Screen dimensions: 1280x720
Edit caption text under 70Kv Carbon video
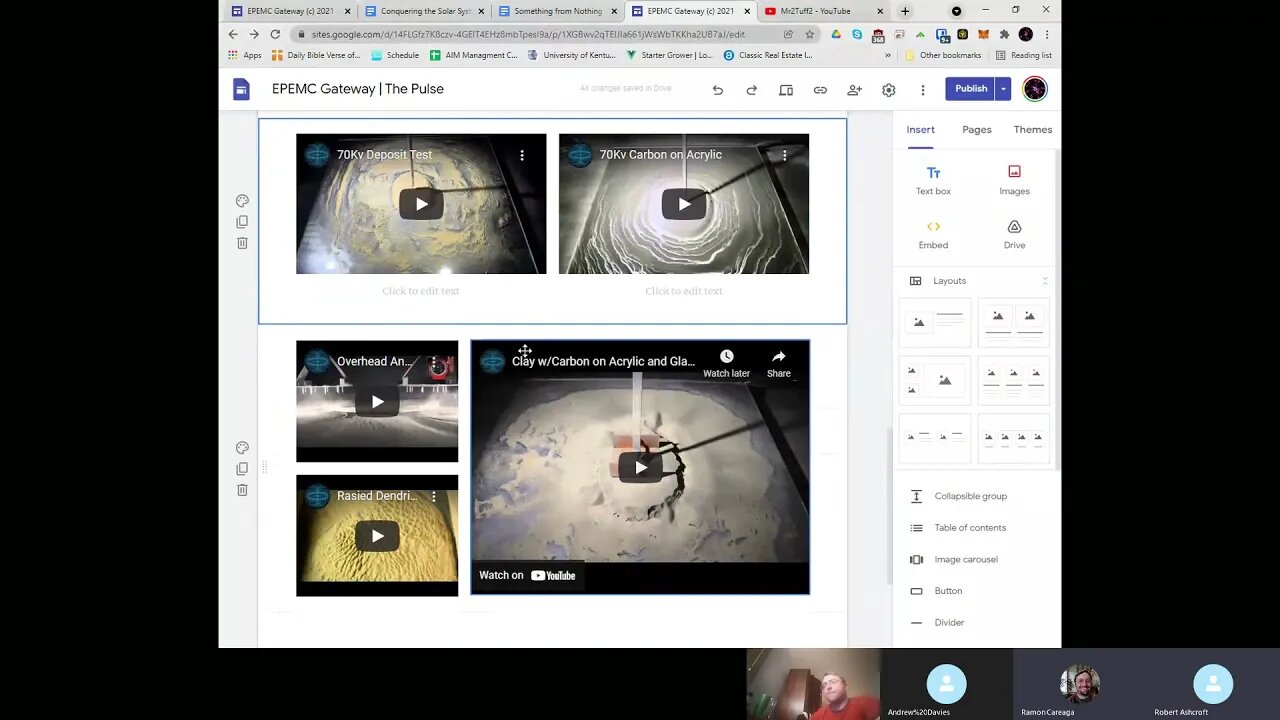click(x=684, y=291)
